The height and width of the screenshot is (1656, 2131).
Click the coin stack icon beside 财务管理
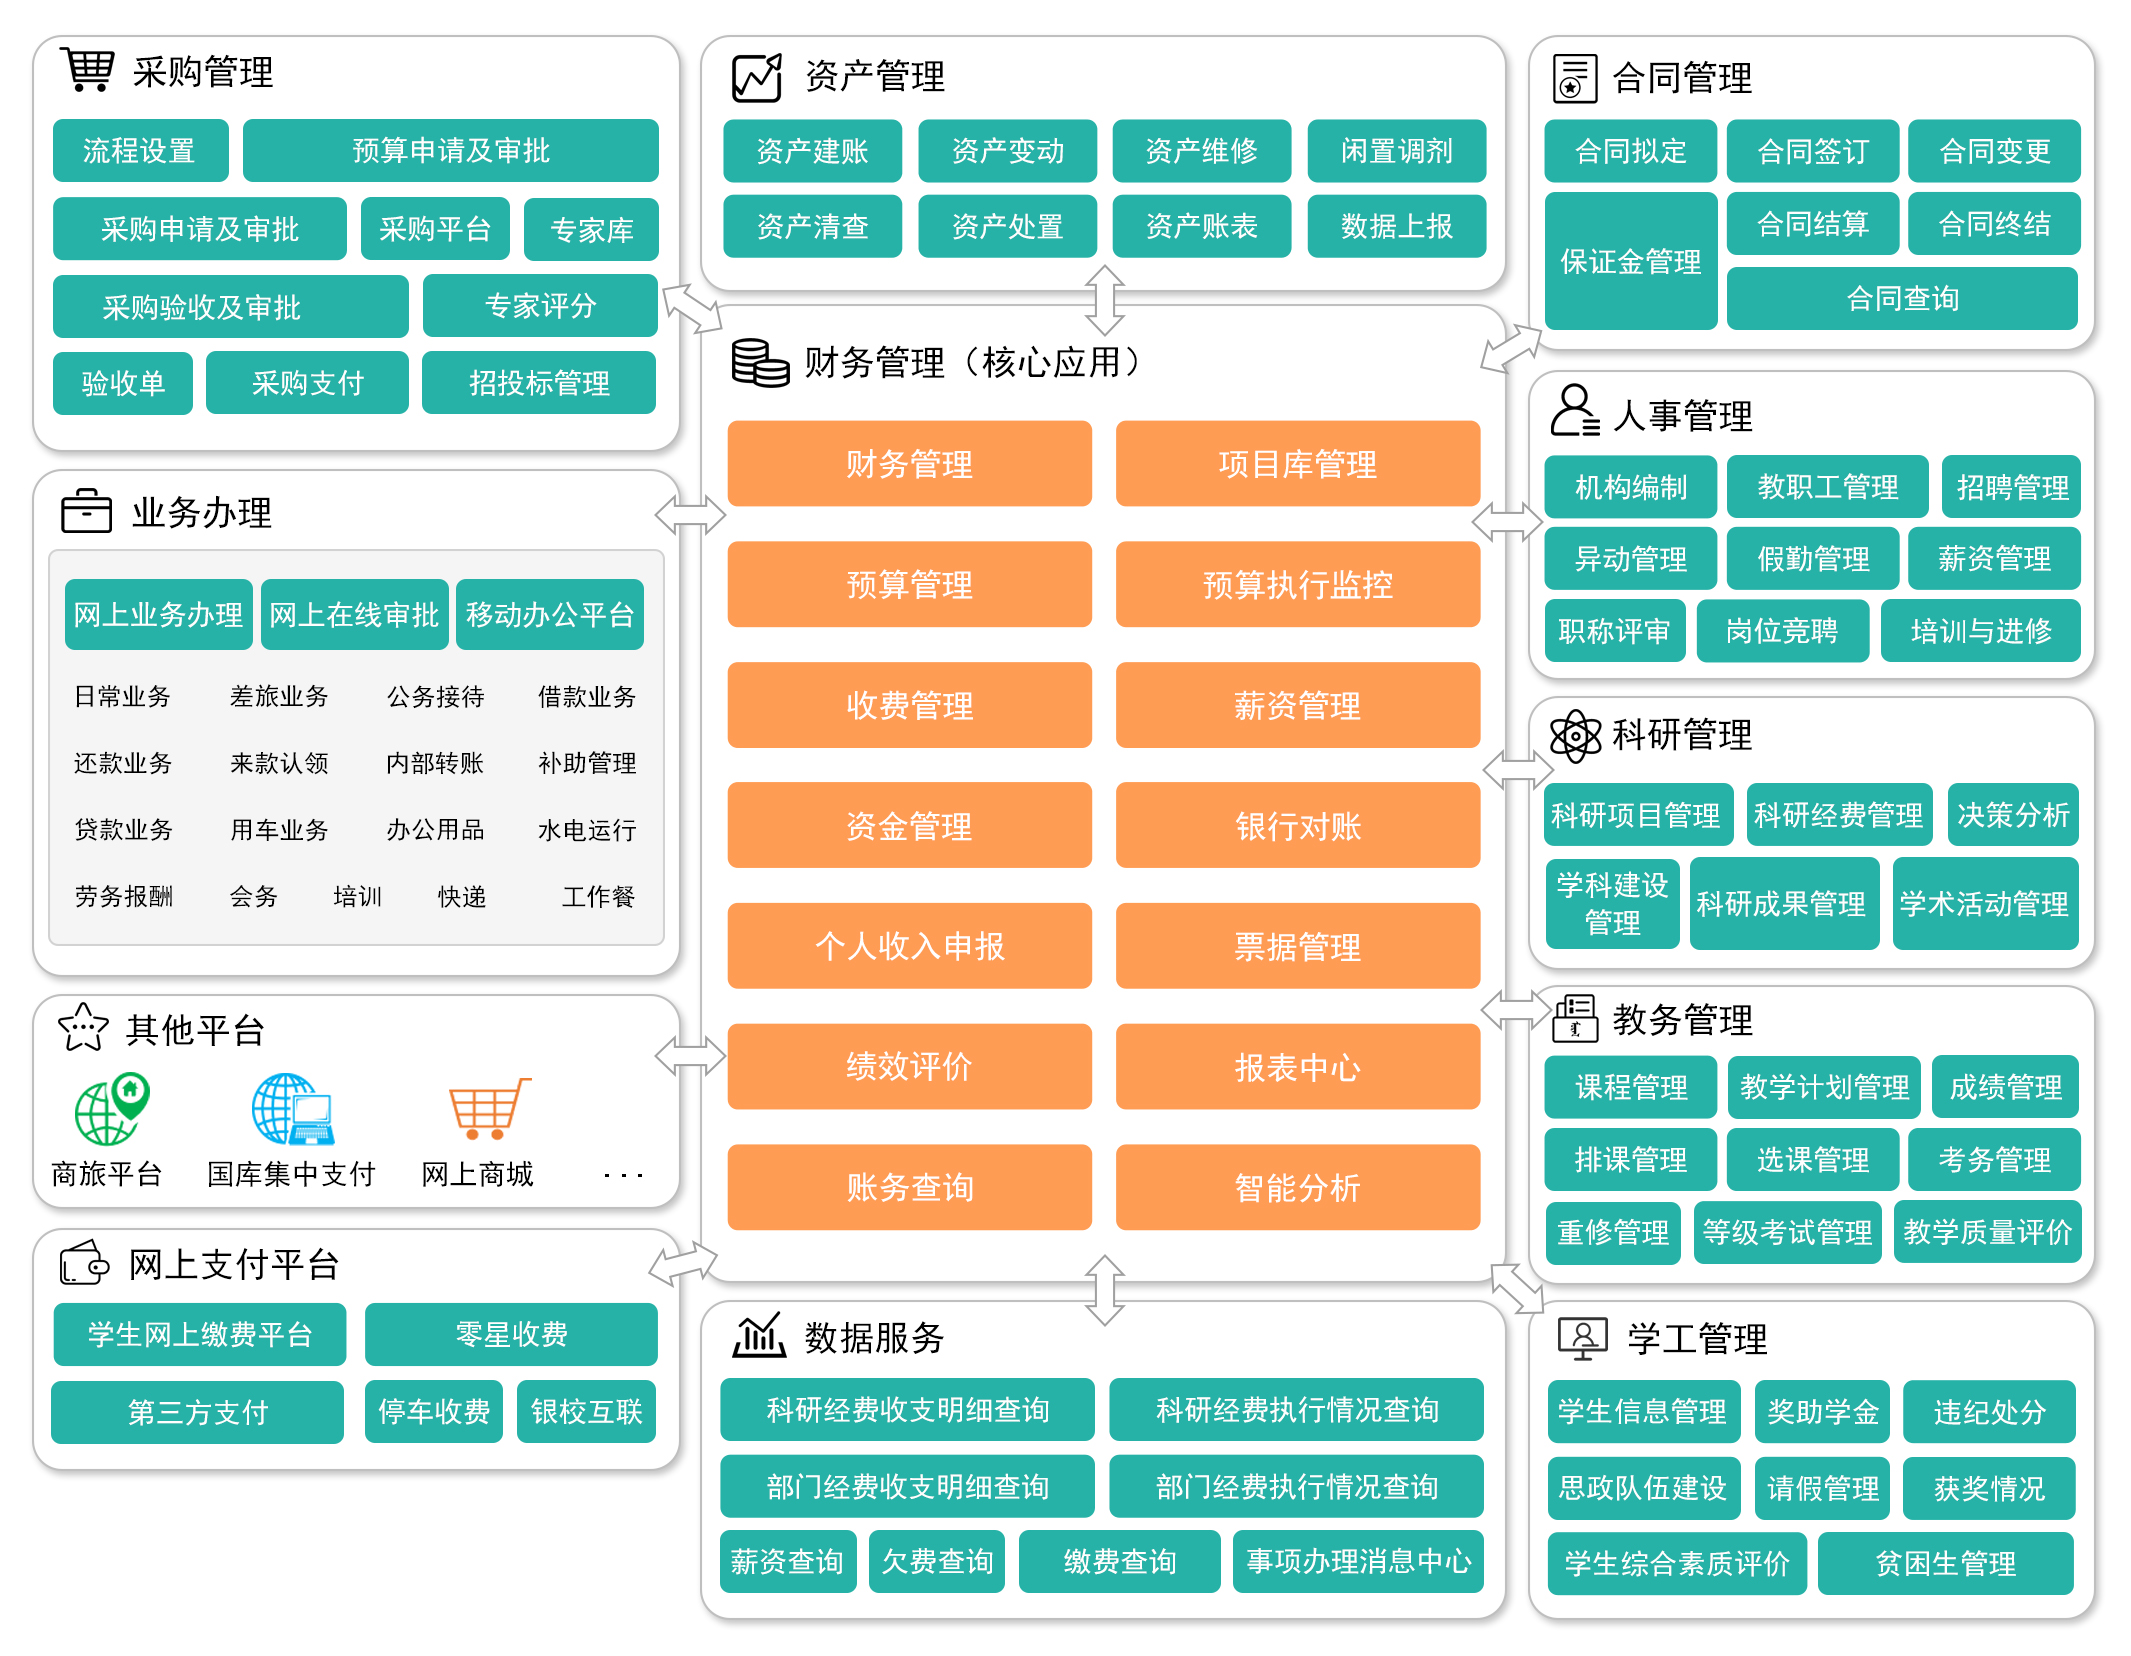click(x=760, y=363)
